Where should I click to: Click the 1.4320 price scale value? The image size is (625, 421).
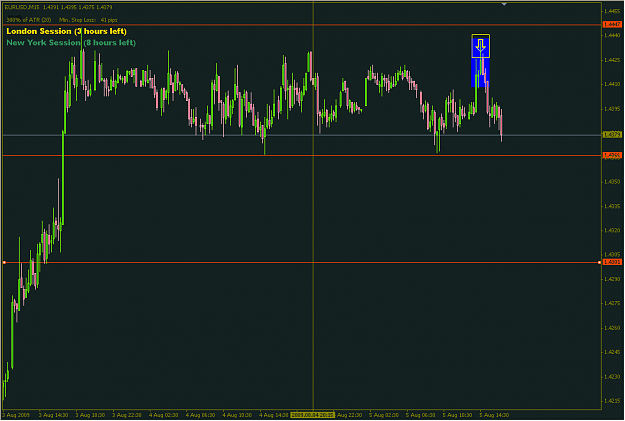(x=612, y=230)
